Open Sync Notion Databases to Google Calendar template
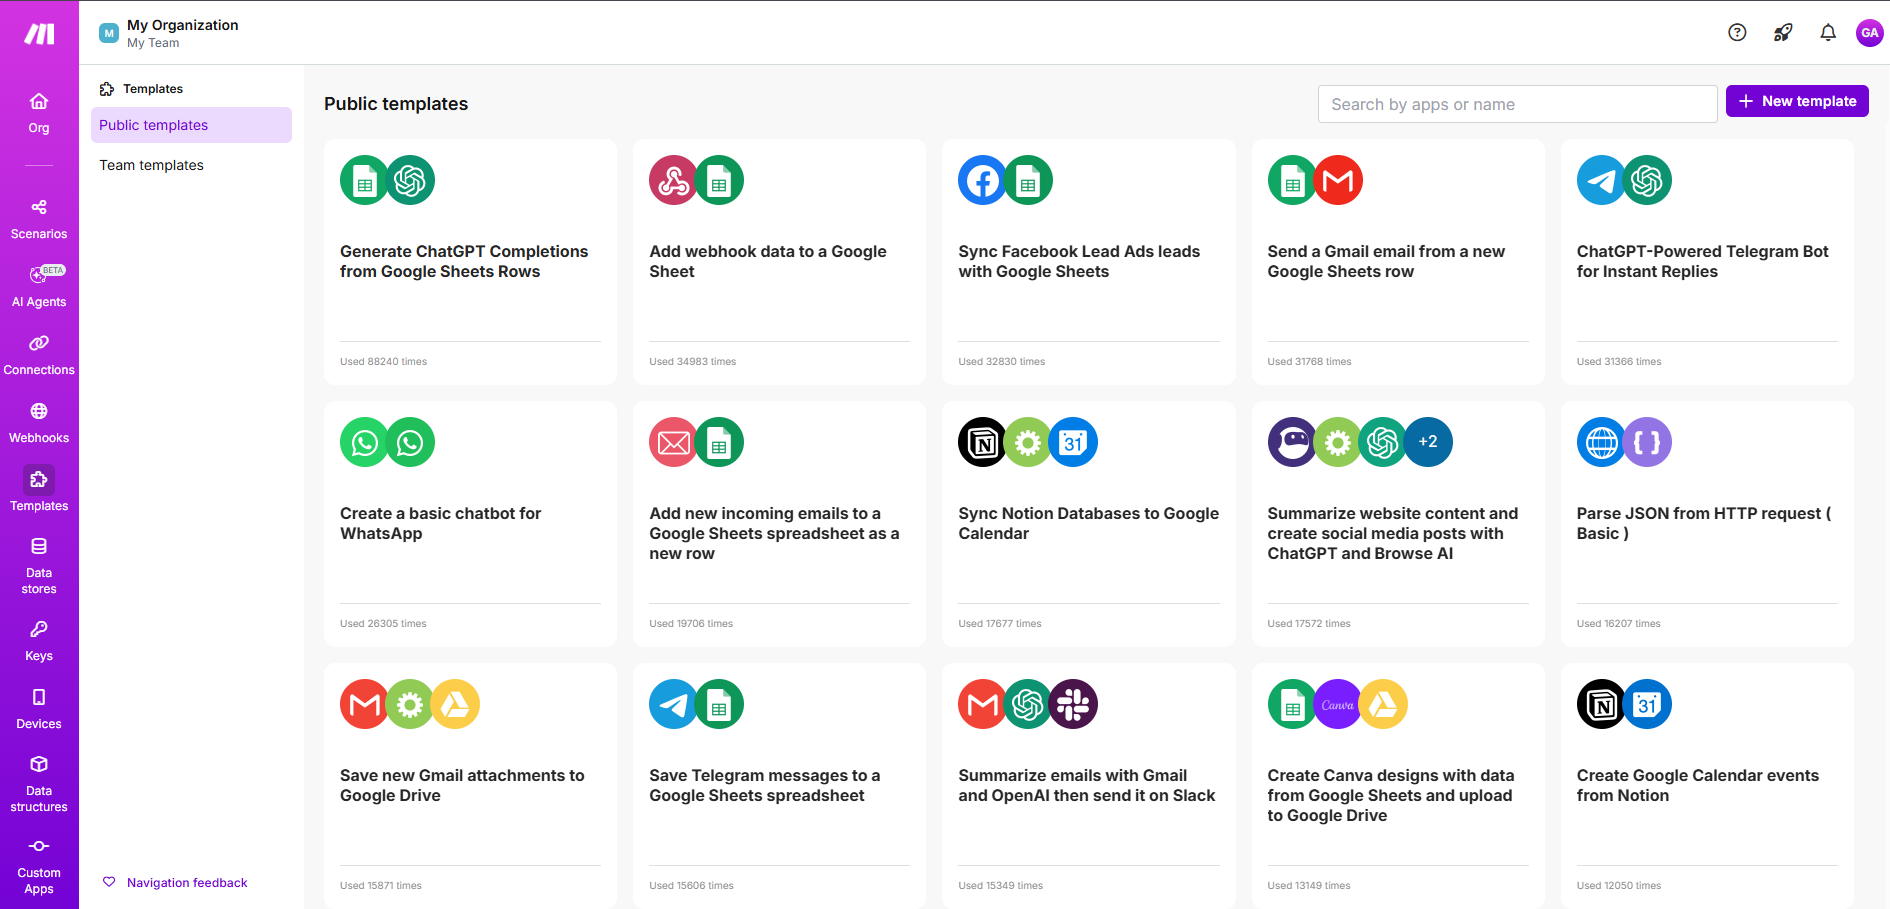 1088,523
